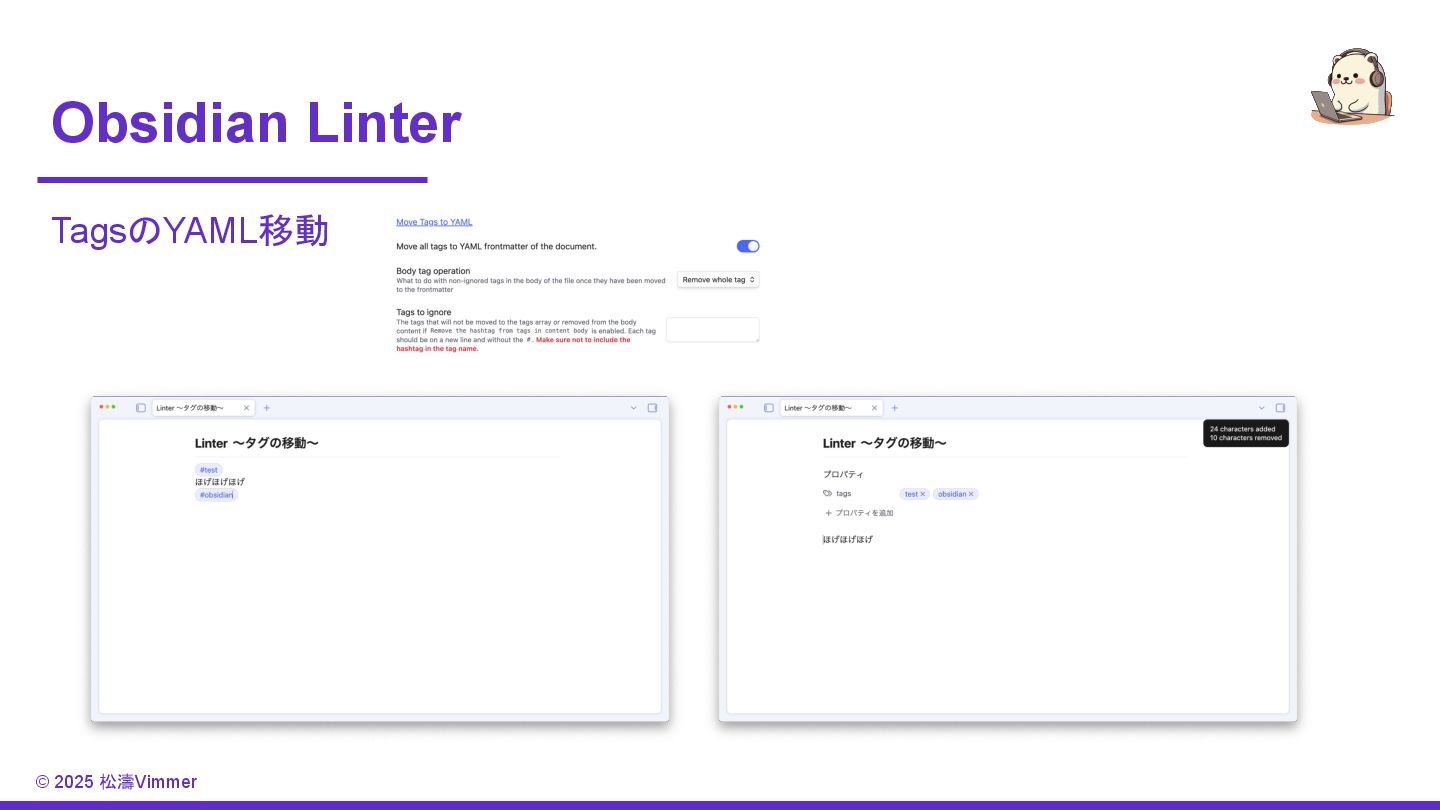The width and height of the screenshot is (1440, 810).
Task: Click the red close button of left window
Action: pos(102,407)
